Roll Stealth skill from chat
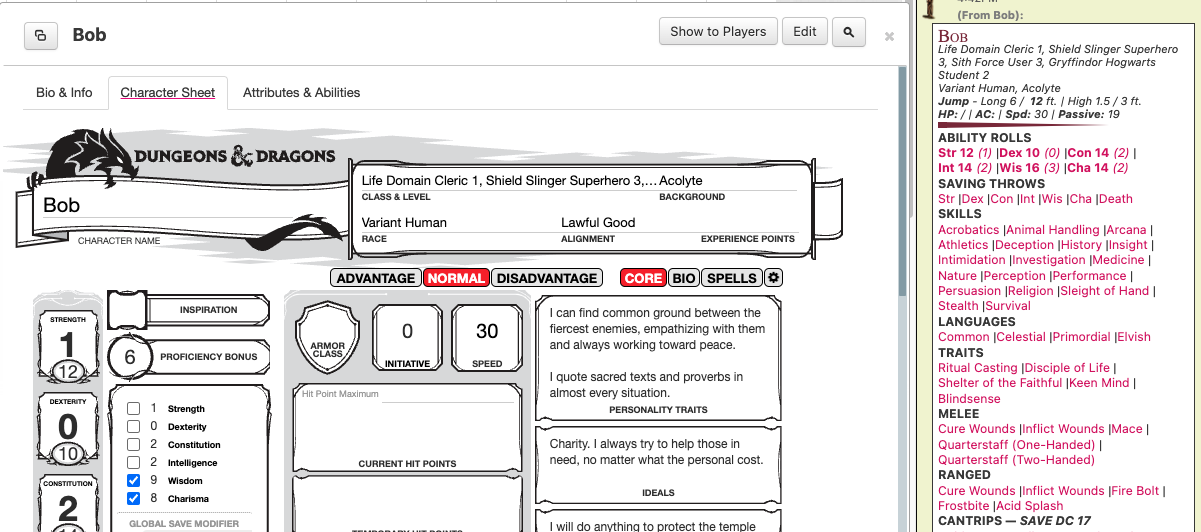The height and width of the screenshot is (532, 1201). point(958,306)
